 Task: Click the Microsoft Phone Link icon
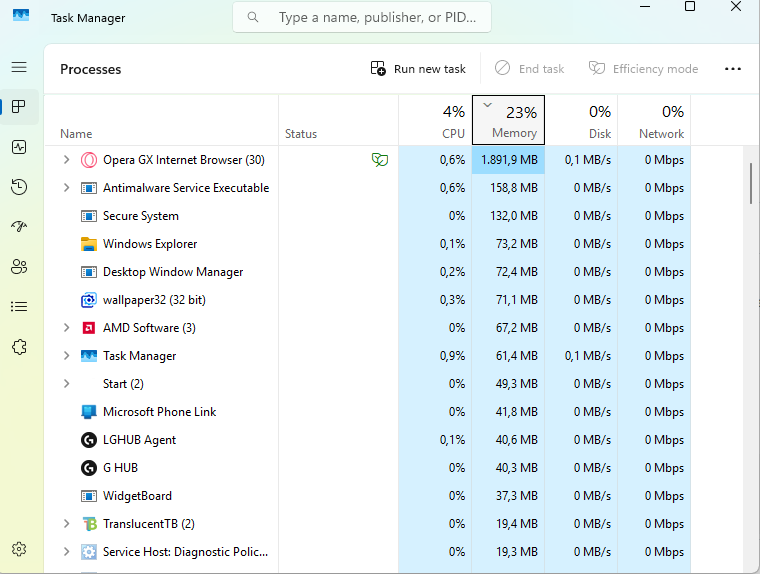point(89,412)
